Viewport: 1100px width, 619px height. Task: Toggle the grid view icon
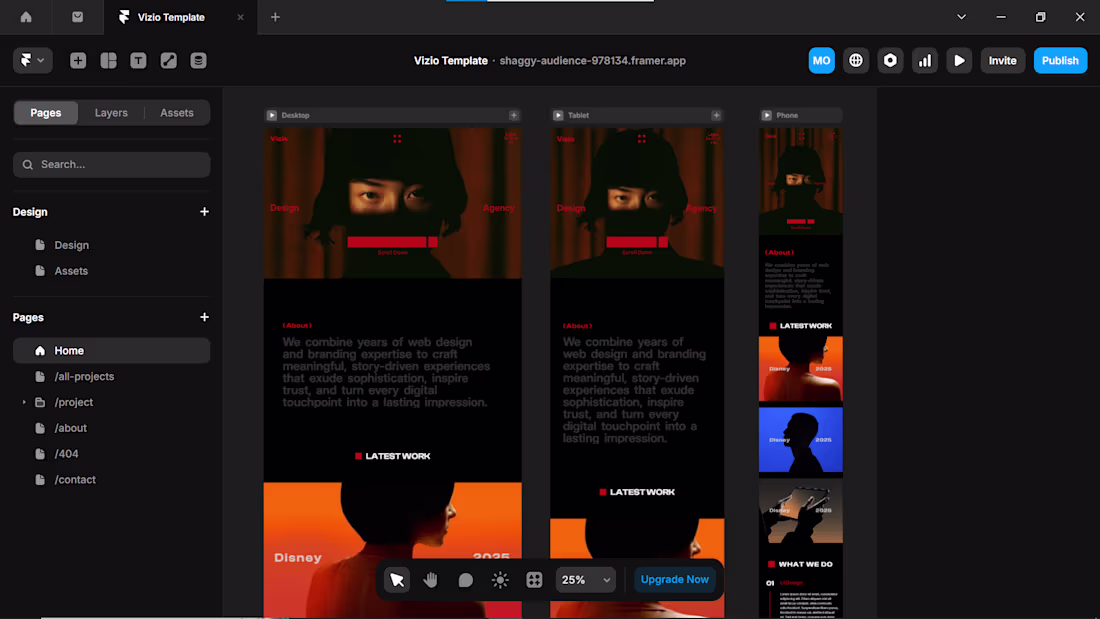[x=534, y=579]
